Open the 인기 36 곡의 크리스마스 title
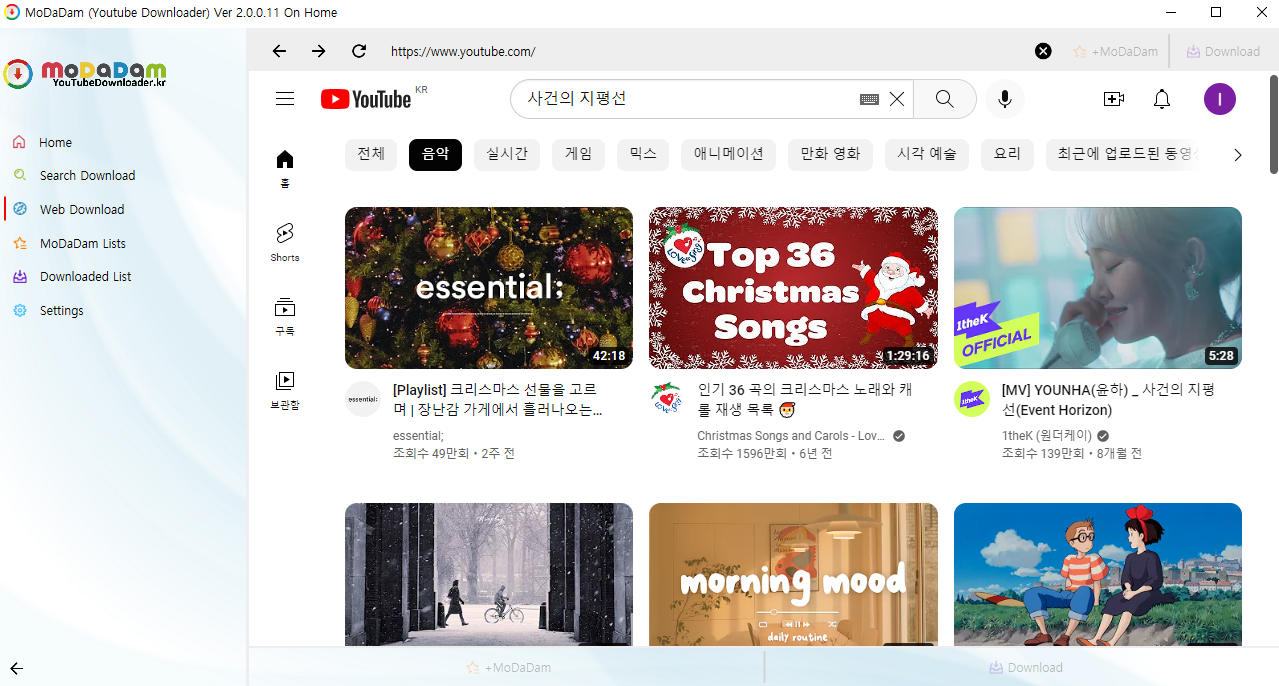 click(805, 399)
